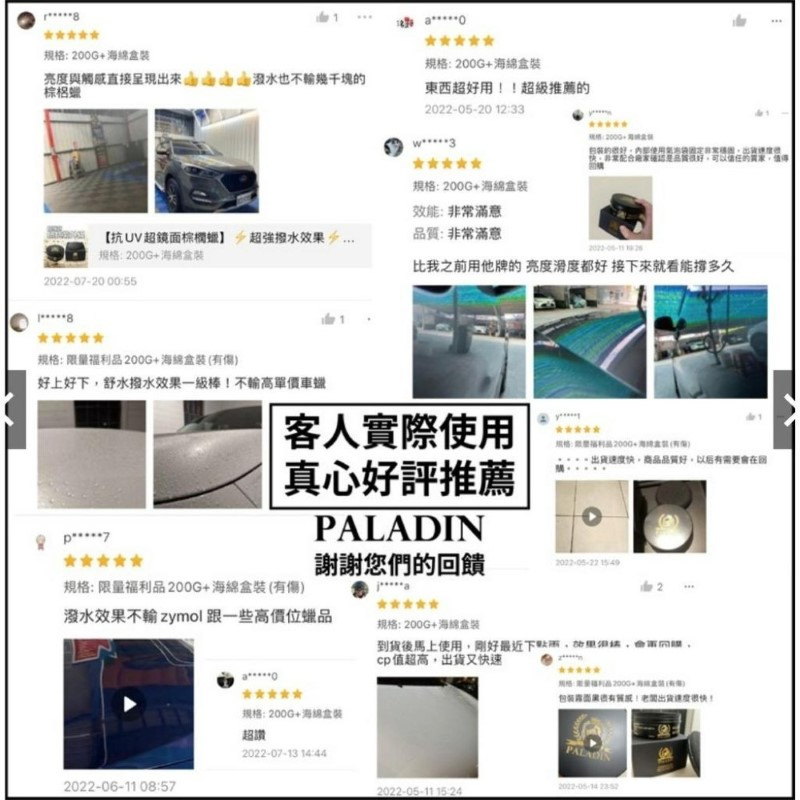This screenshot has height=800, width=800.
Task: Like the review by j*****a
Action: [x=646, y=586]
